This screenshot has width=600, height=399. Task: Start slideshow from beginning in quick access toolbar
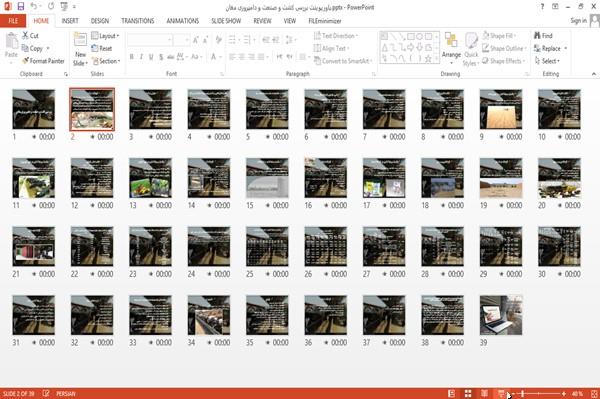click(64, 7)
